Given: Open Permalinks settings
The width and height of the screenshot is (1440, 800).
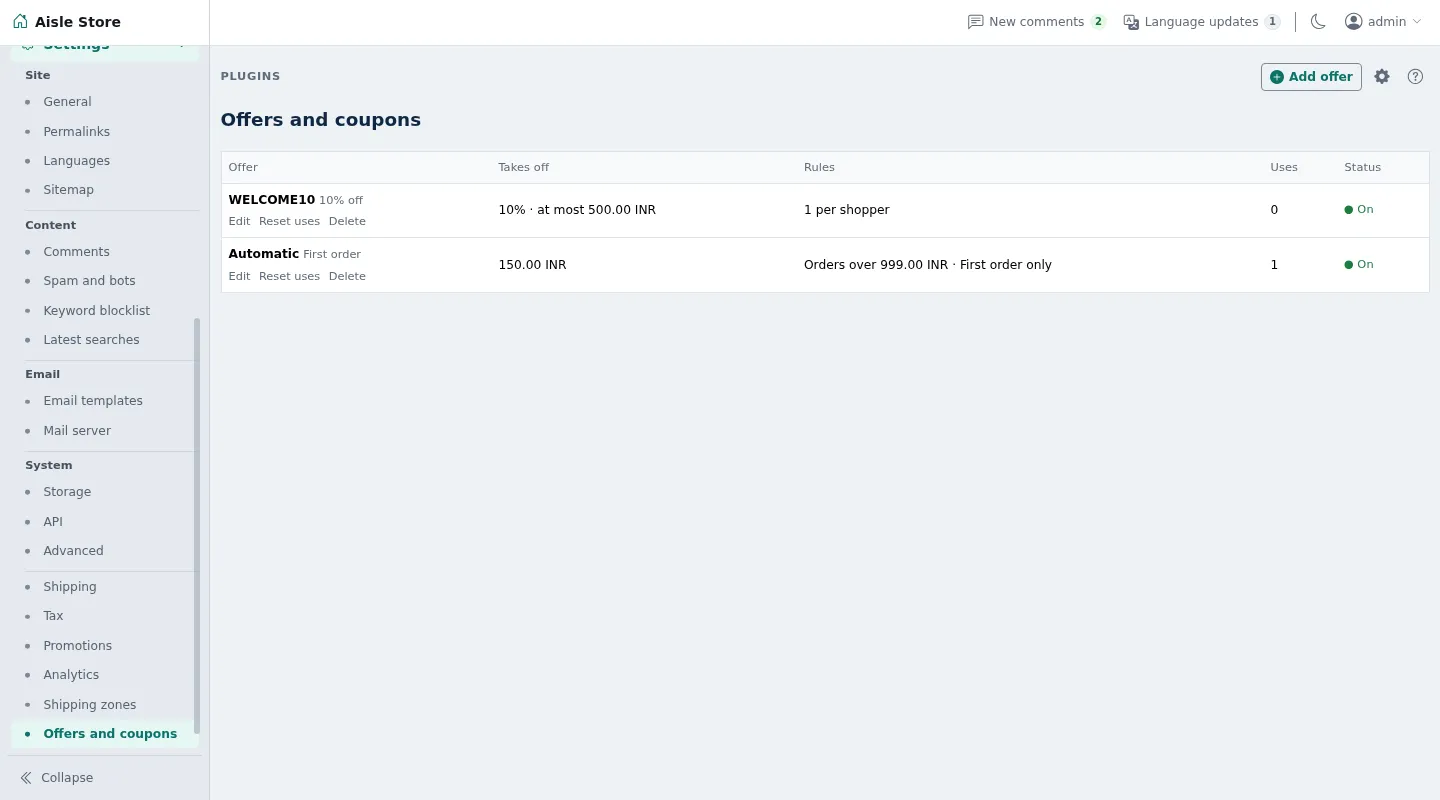Looking at the screenshot, I should 76,131.
